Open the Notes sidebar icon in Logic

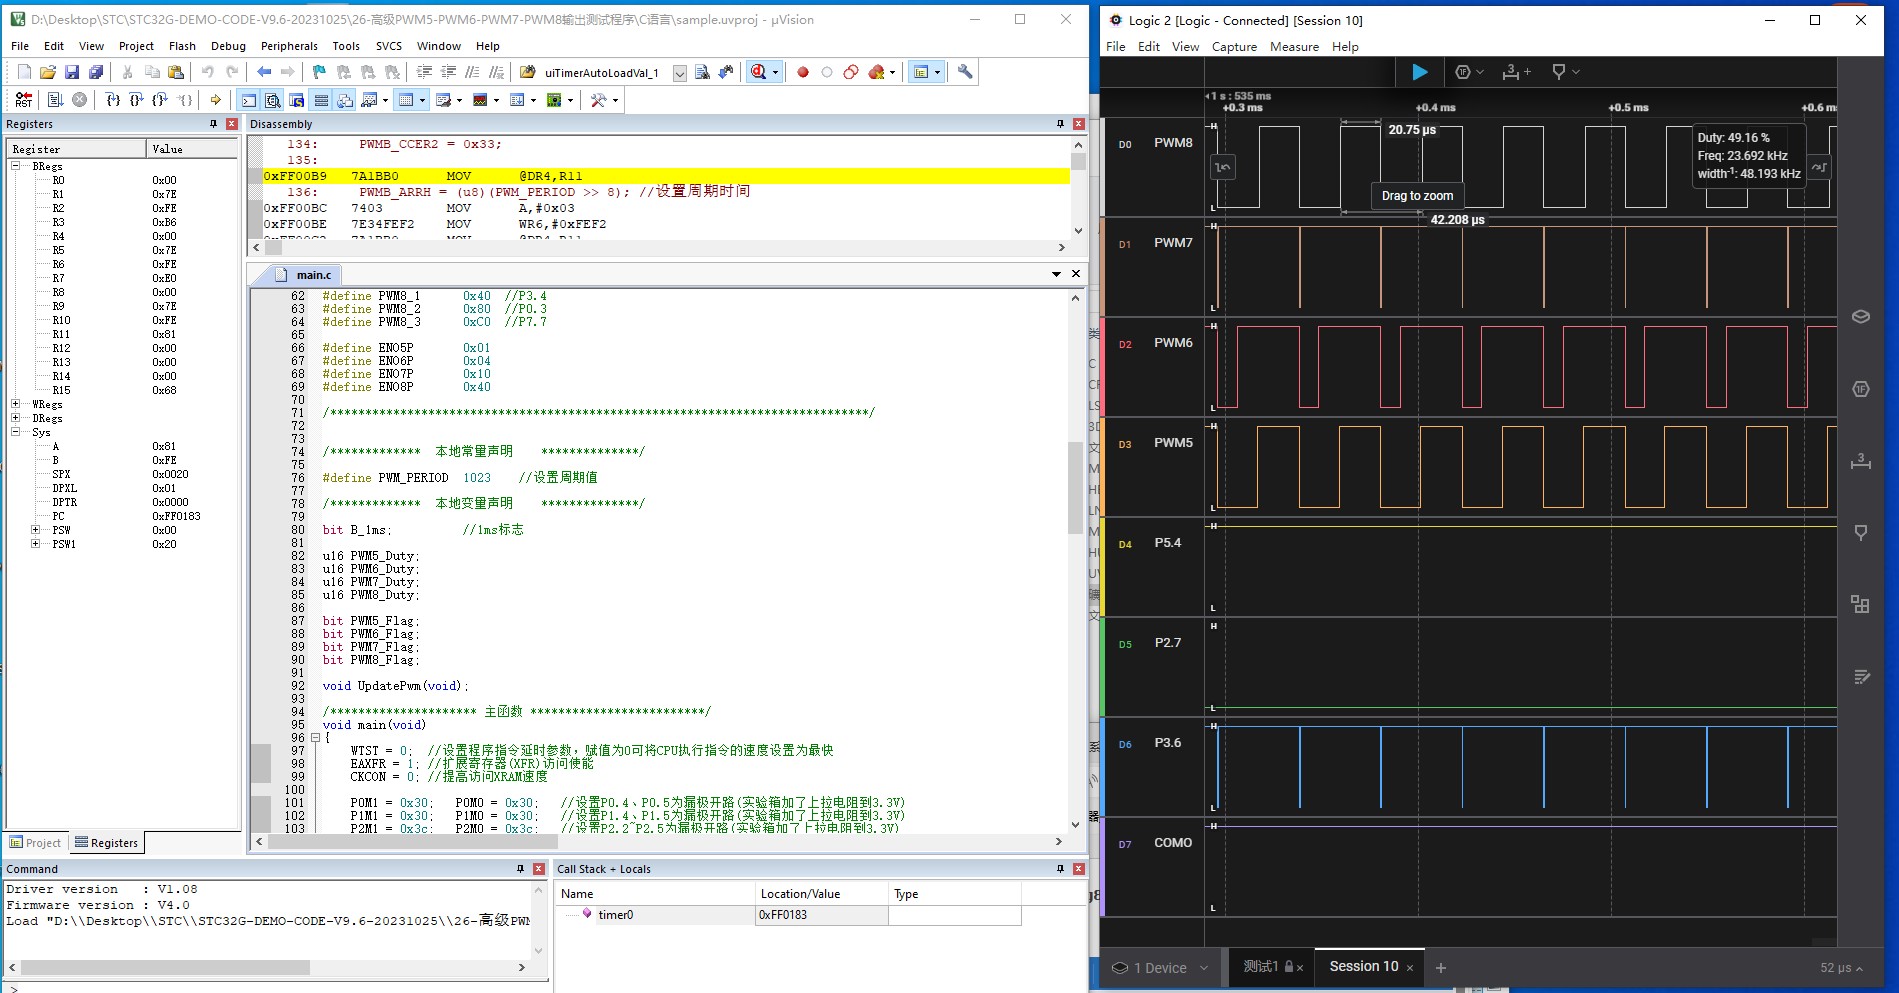(x=1861, y=677)
